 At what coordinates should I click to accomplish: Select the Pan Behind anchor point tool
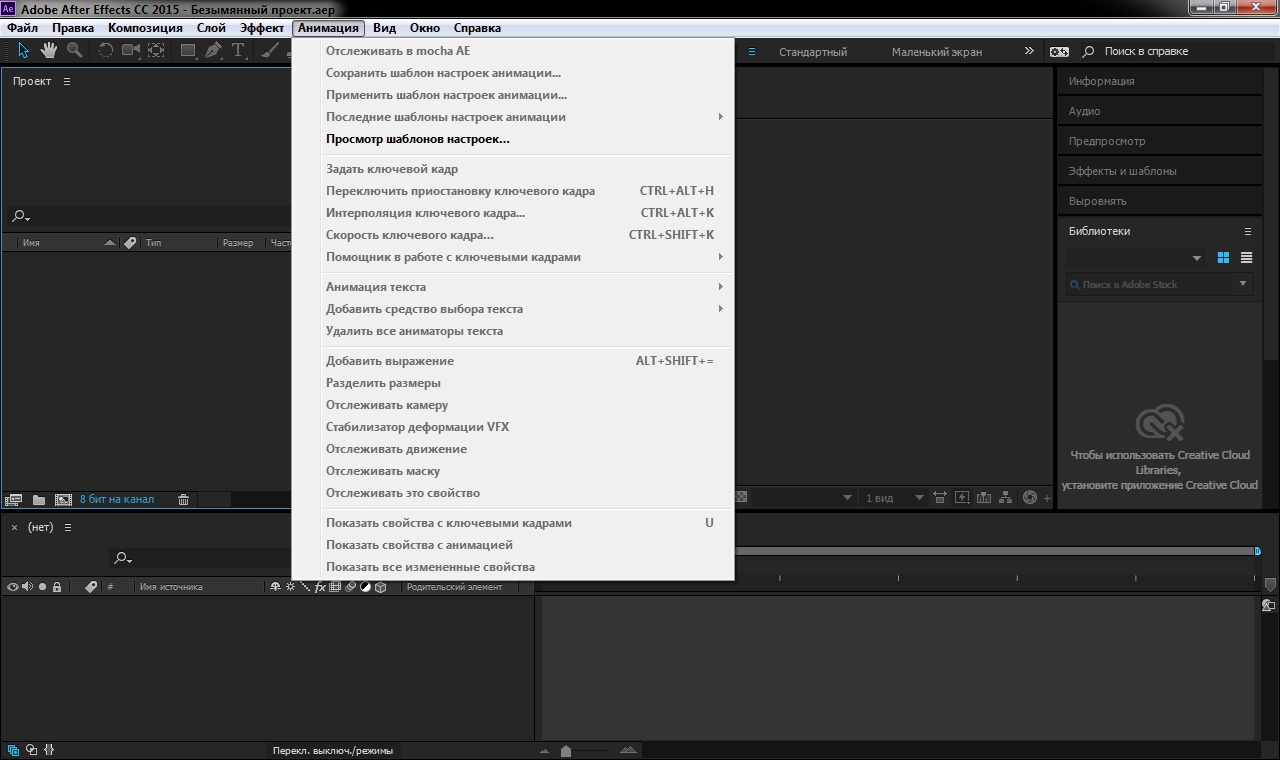click(x=157, y=50)
